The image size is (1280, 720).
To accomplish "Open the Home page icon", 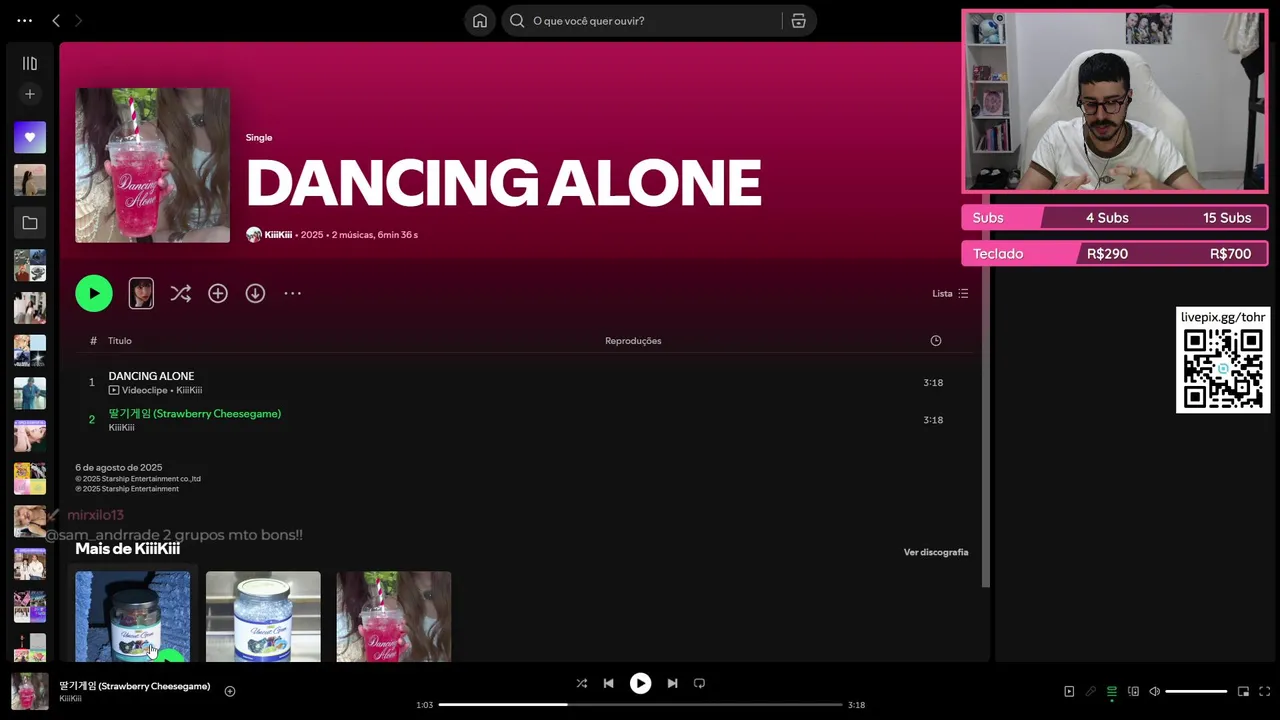I will click(480, 21).
